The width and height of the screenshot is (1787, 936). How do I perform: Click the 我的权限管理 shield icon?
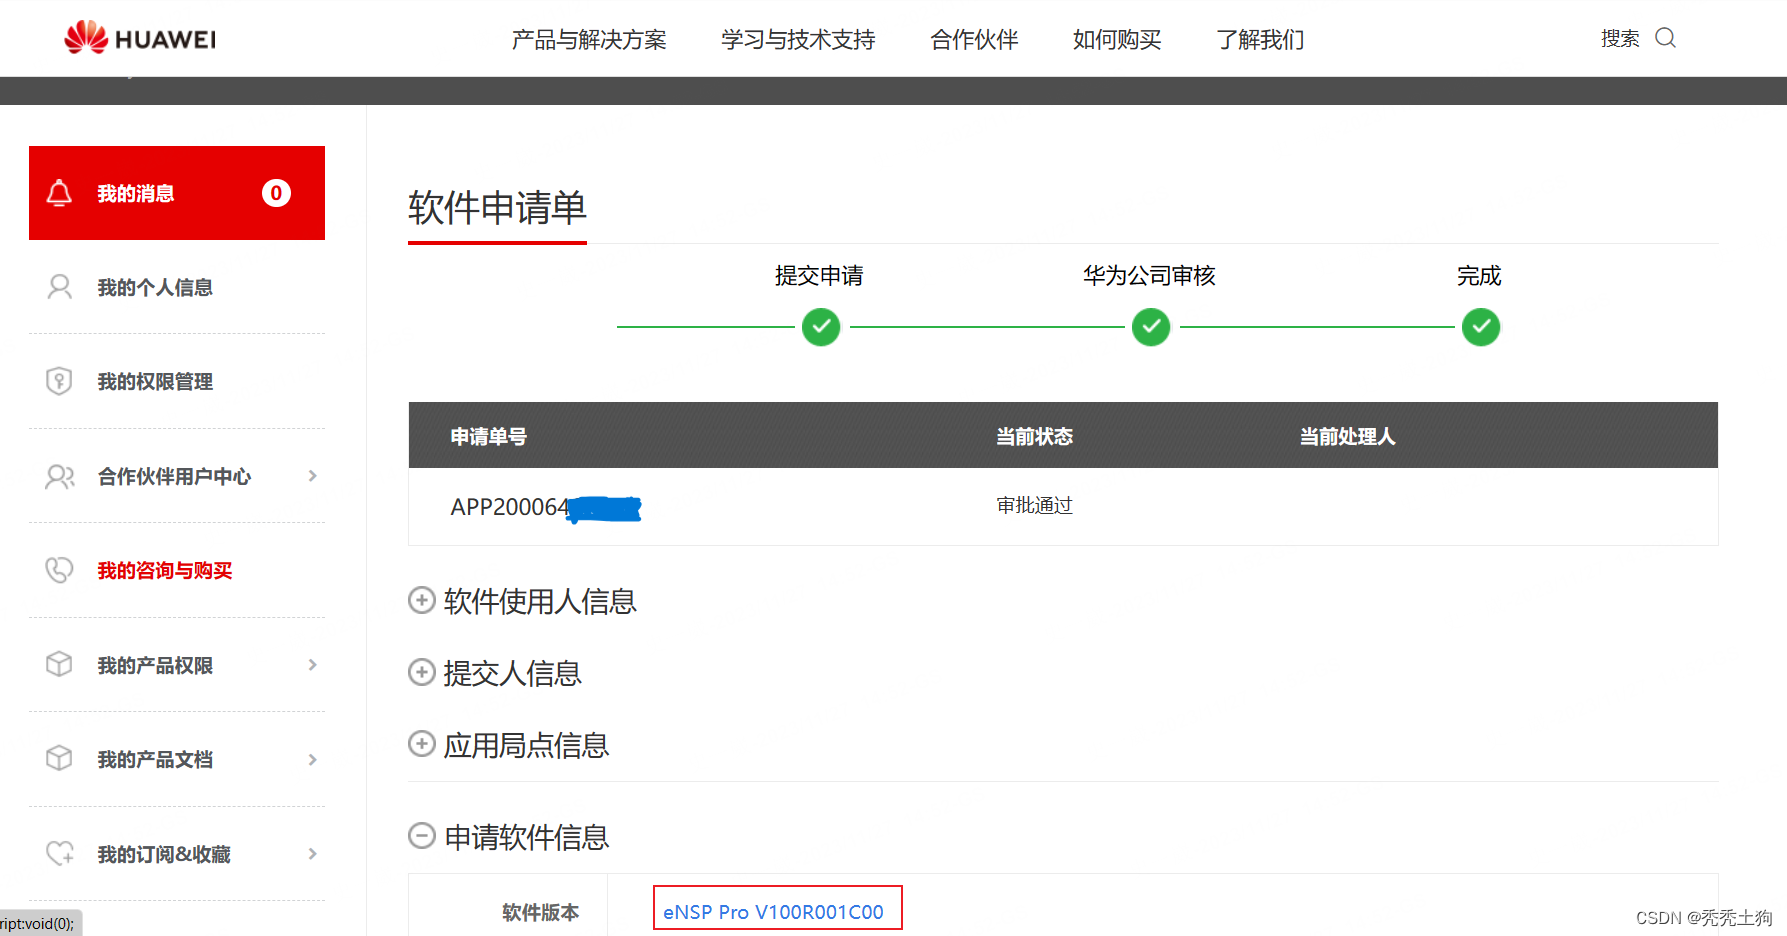(x=60, y=381)
